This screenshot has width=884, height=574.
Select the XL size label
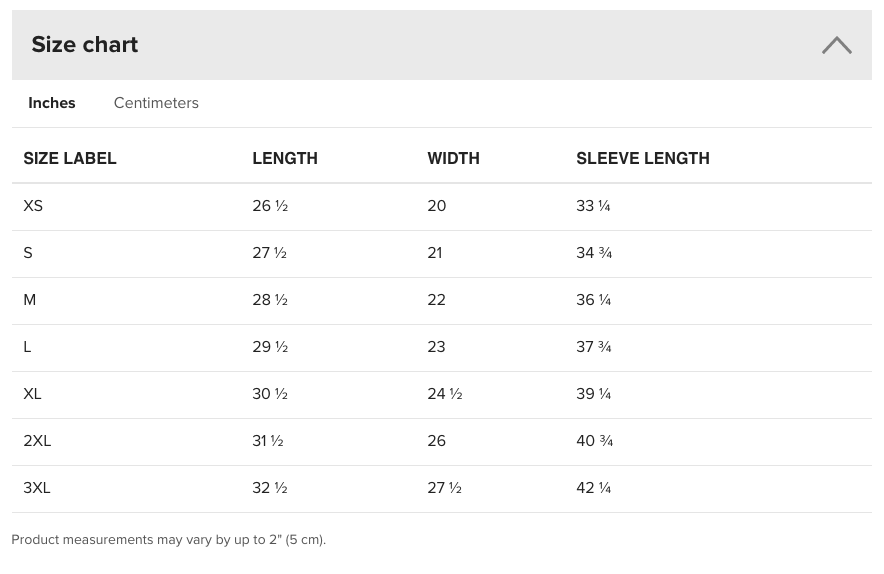click(33, 394)
